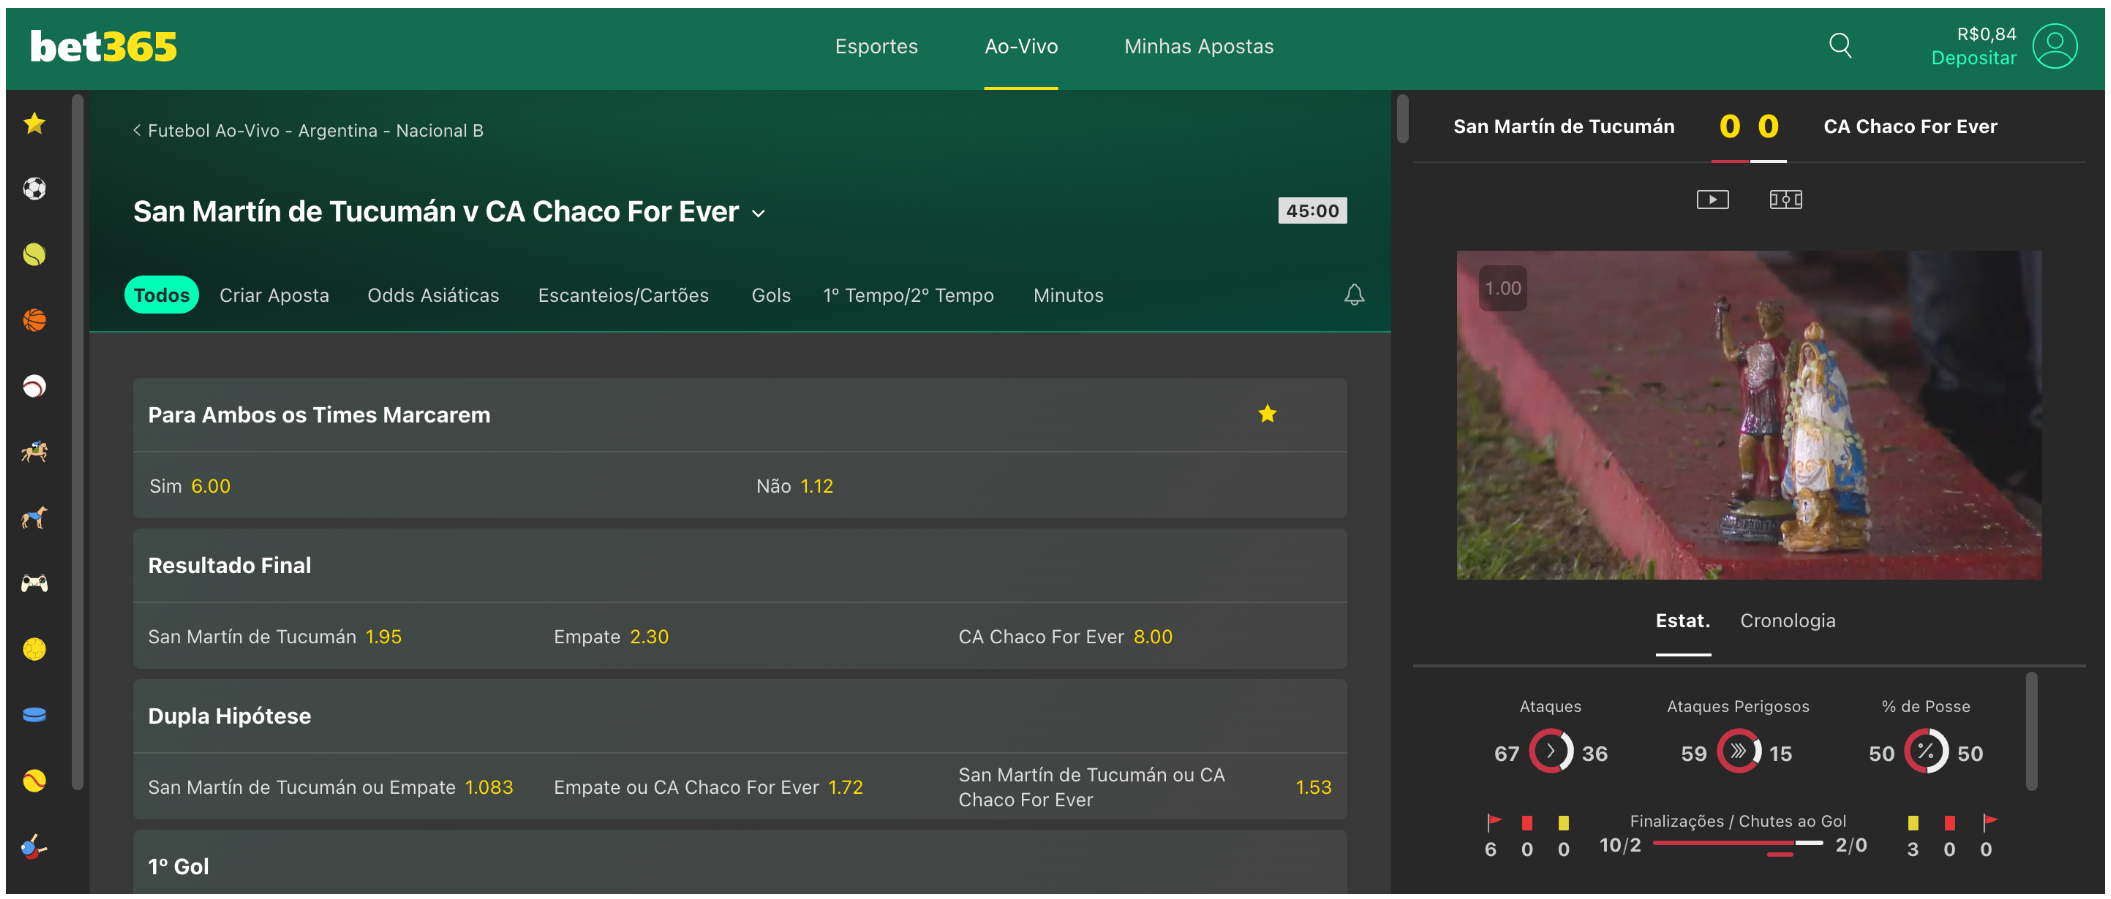Select the Basketball sport icon

point(35,320)
